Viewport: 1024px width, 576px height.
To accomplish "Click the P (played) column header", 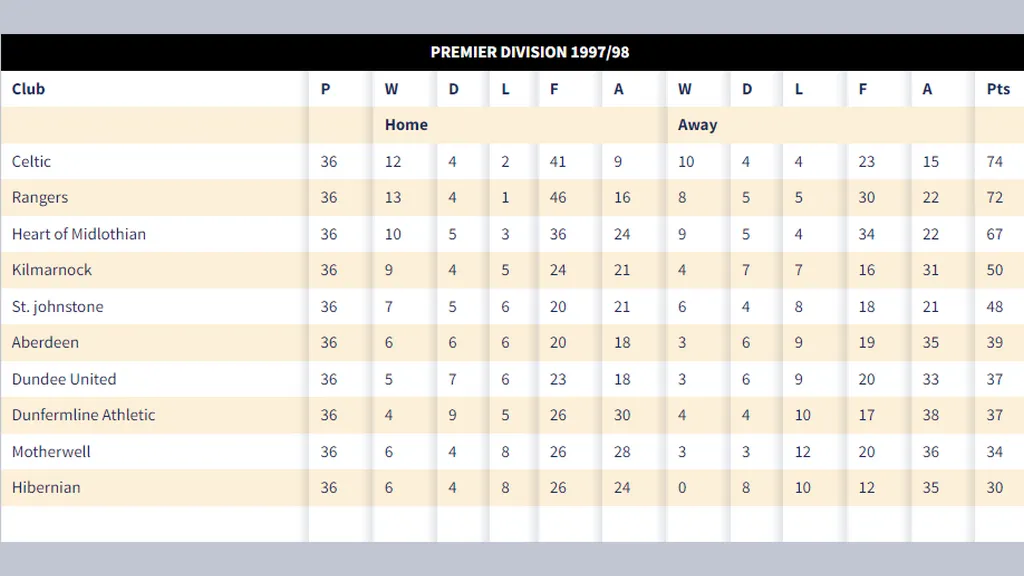I will [x=326, y=89].
